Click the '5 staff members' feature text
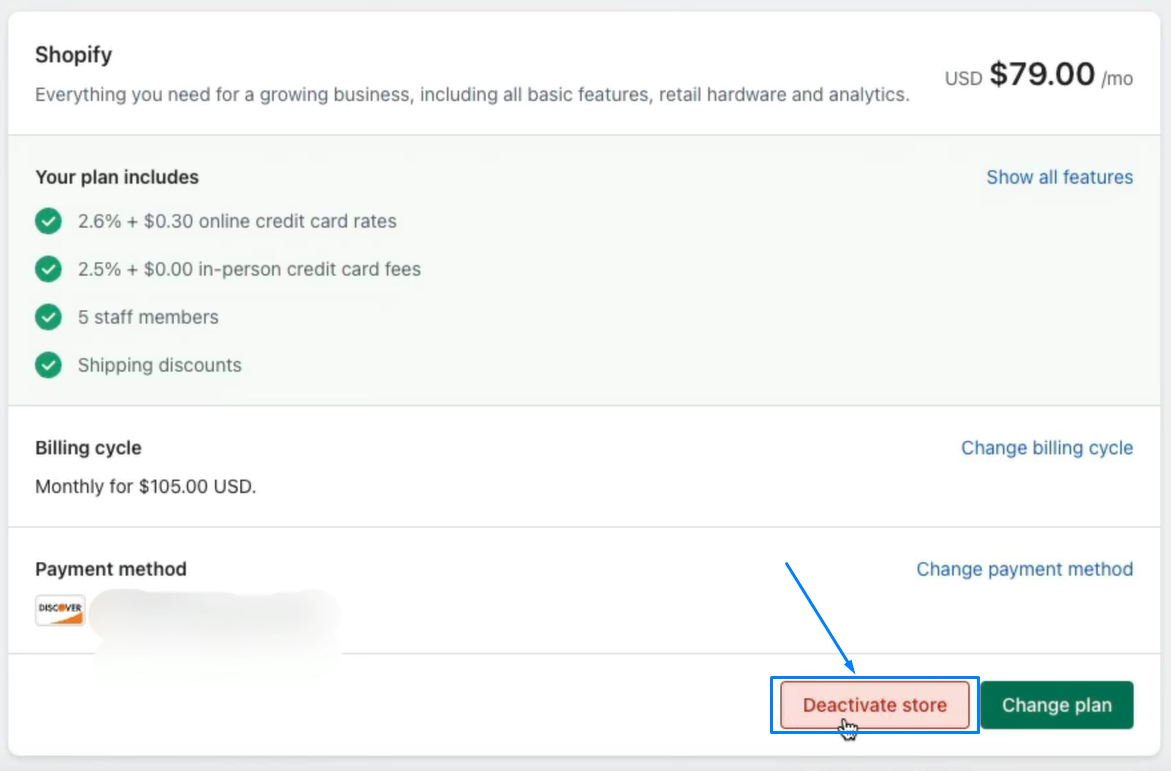Screen dimensions: 1171x771 tap(148, 317)
